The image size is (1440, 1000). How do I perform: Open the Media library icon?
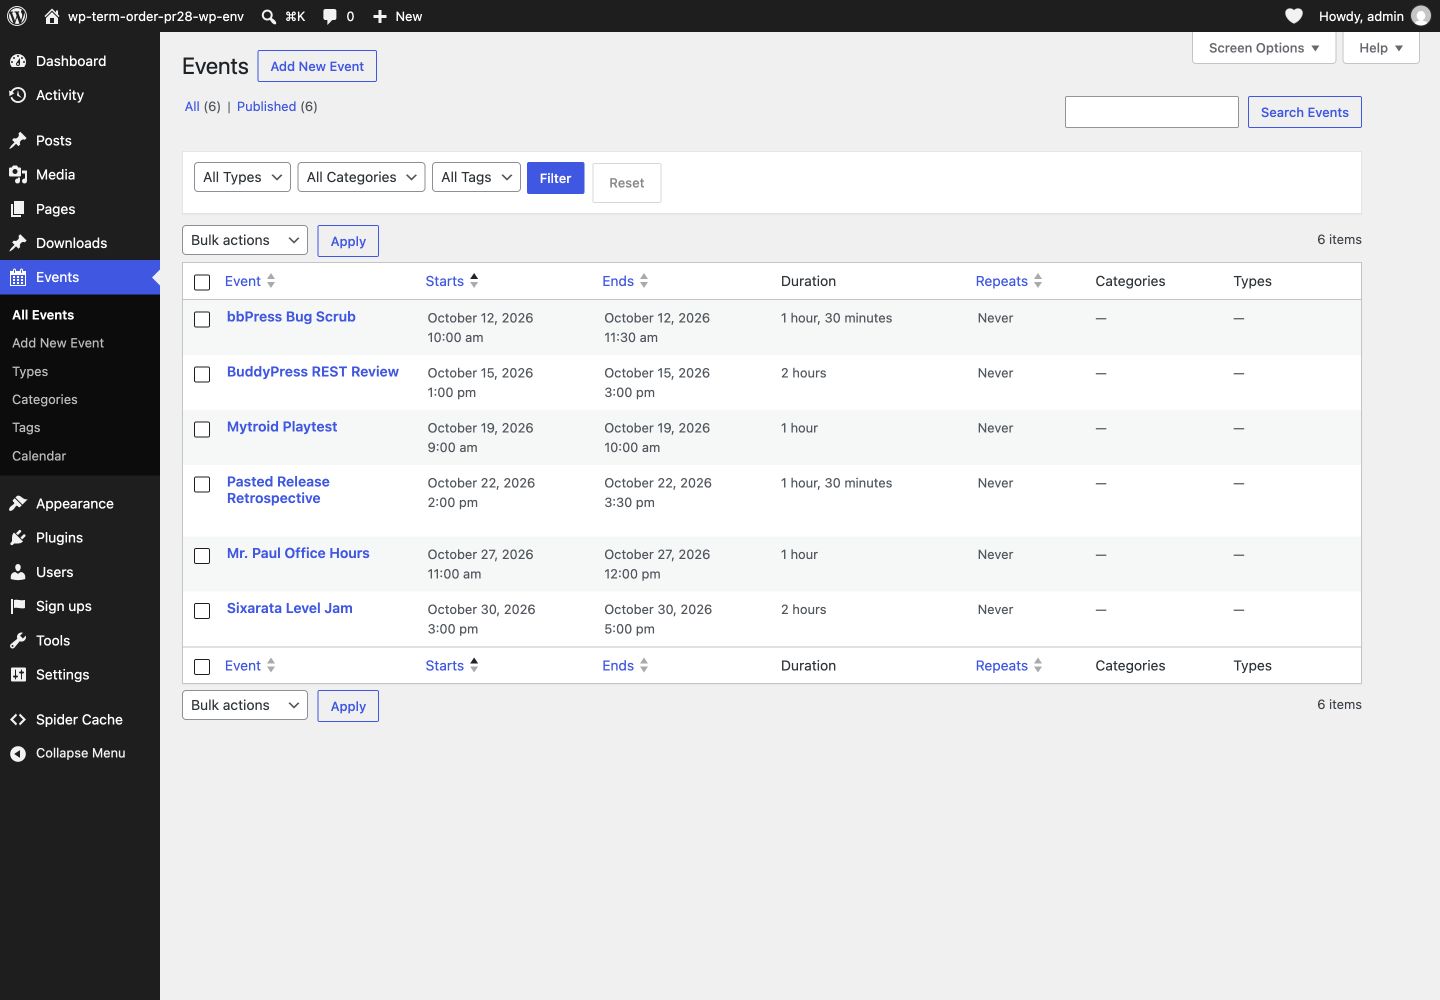pos(18,175)
